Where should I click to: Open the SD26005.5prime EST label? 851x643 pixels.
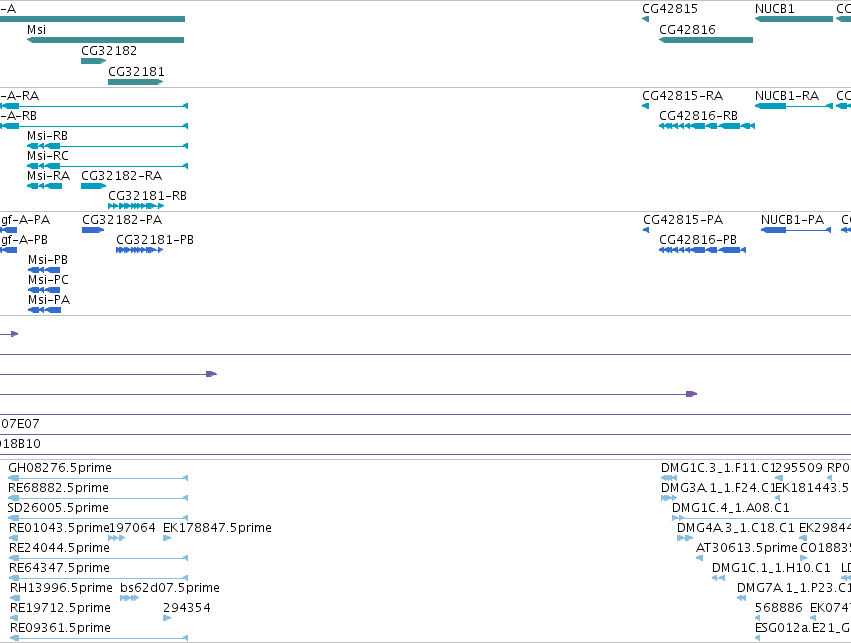(x=58, y=508)
